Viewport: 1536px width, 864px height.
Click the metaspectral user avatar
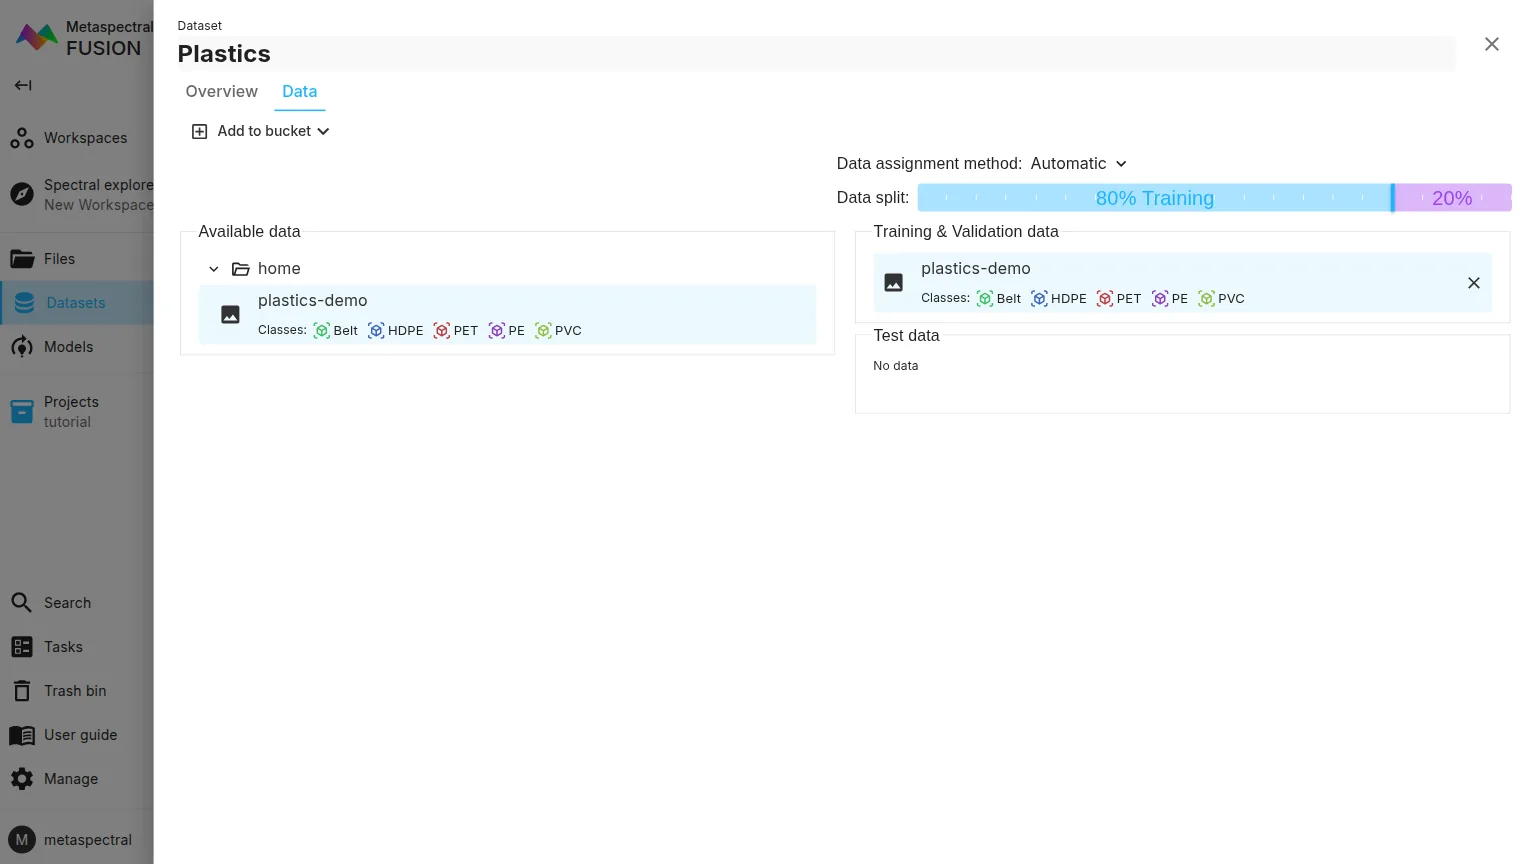[22, 840]
